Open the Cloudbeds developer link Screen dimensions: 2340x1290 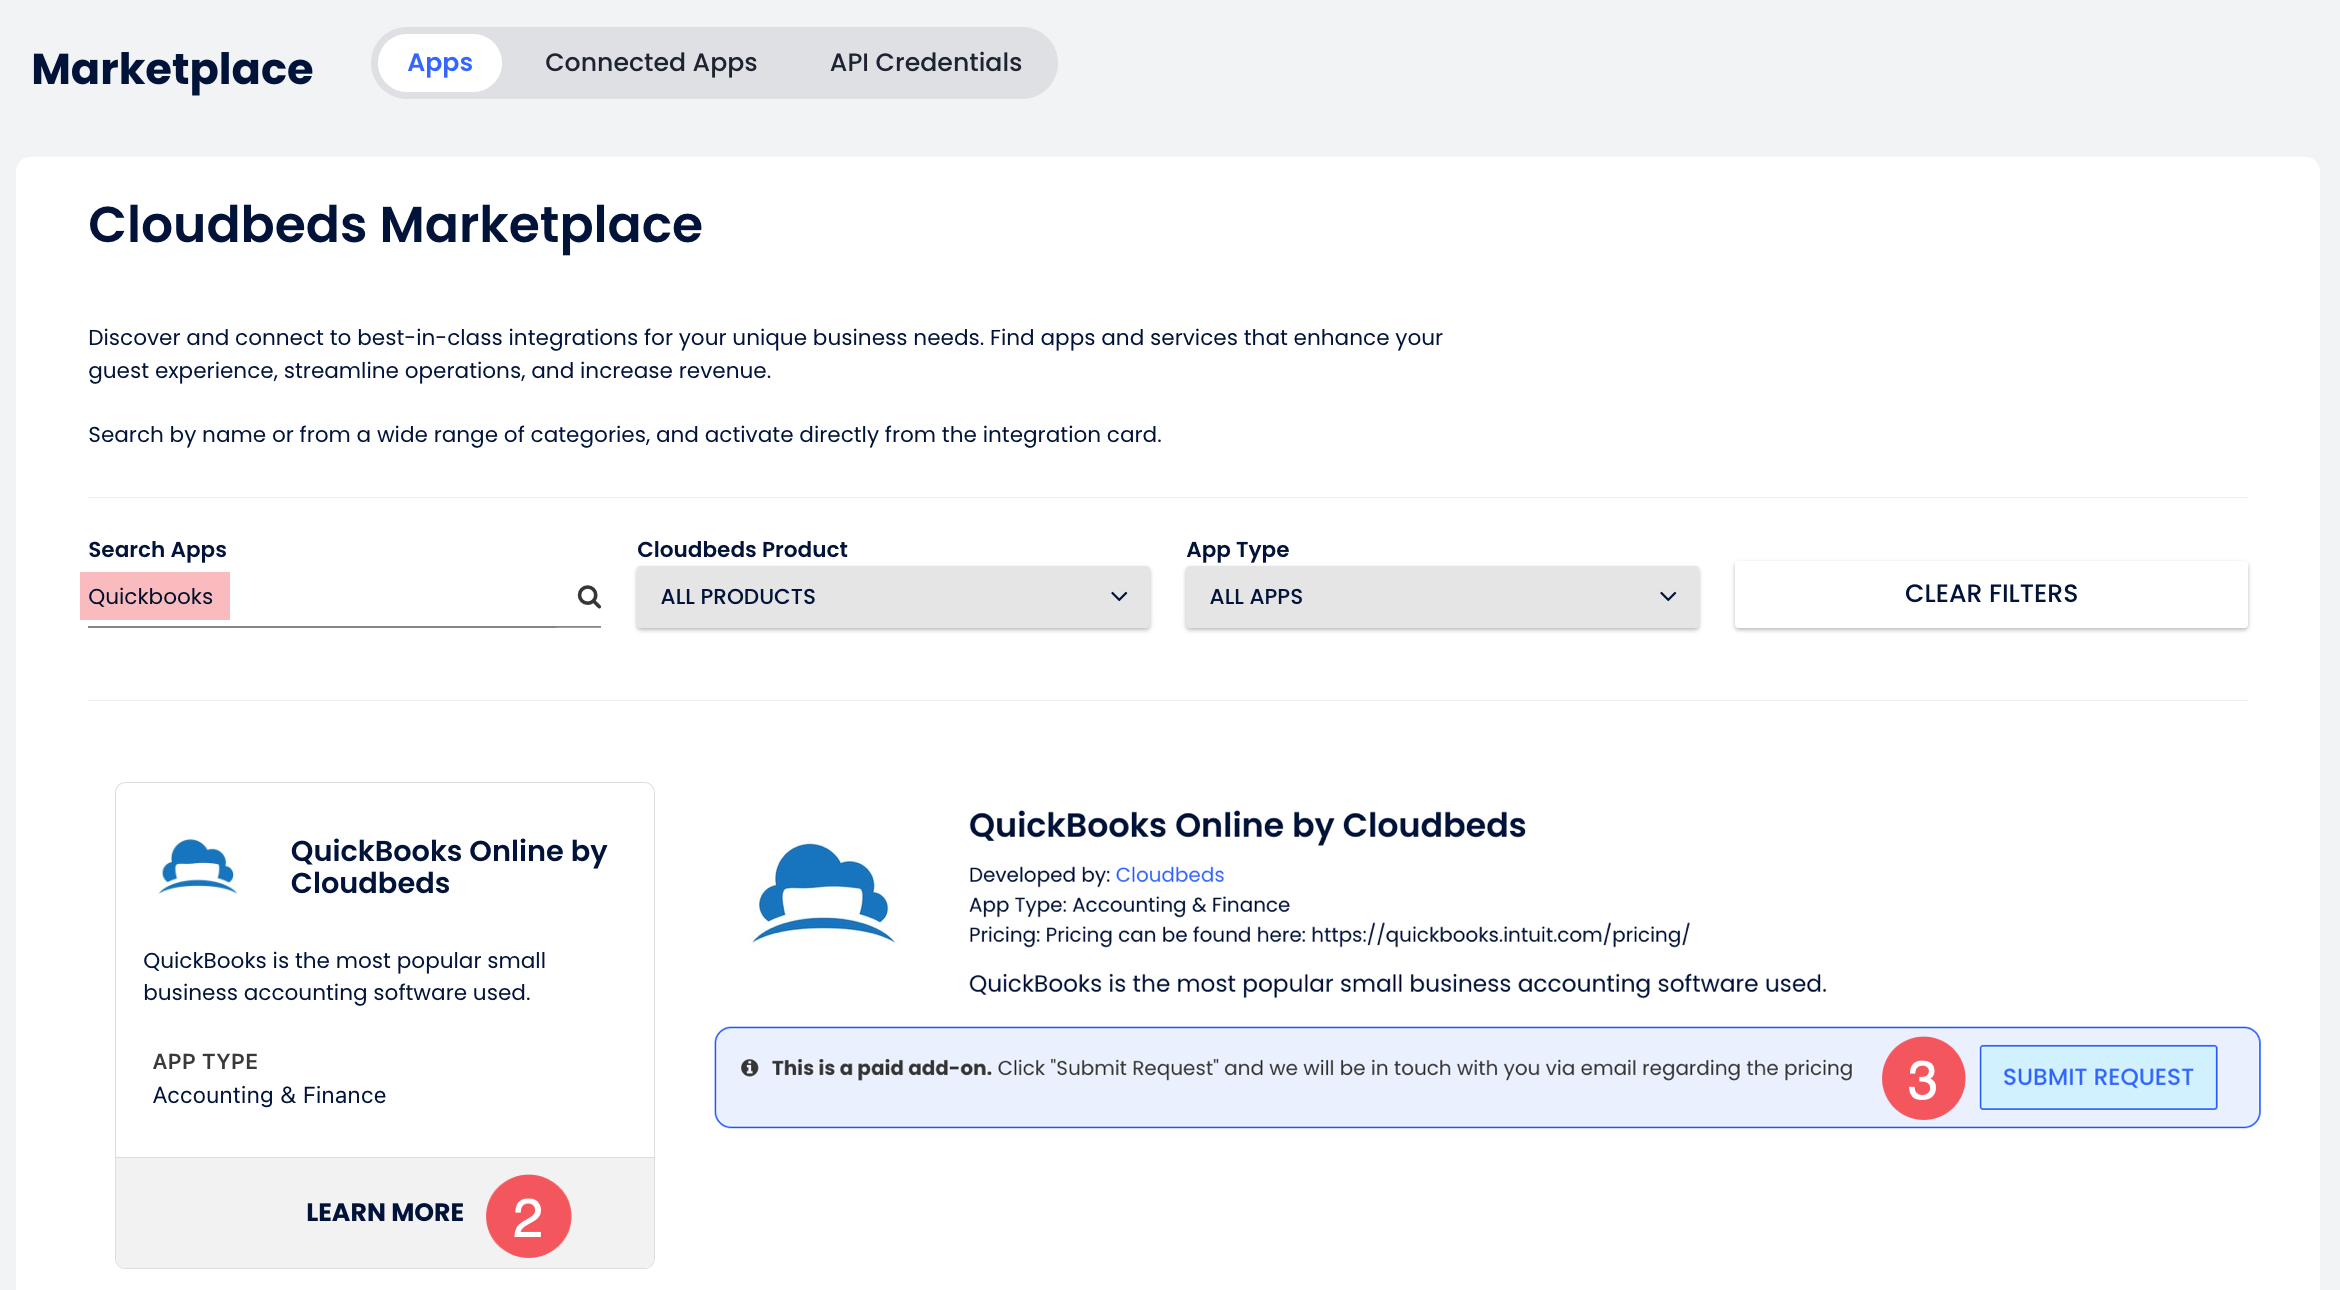tap(1169, 875)
